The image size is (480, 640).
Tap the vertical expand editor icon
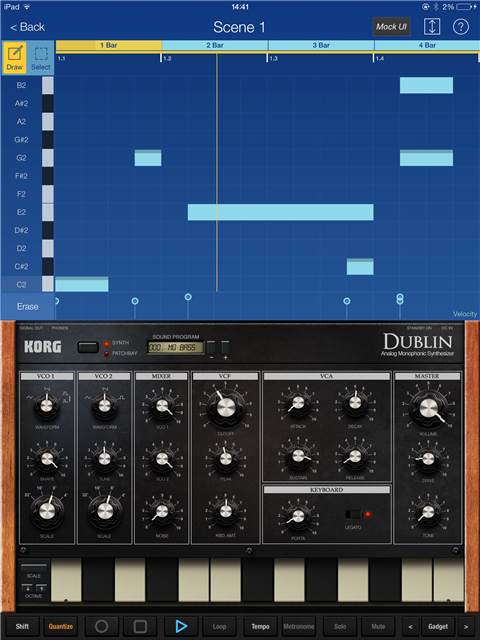[431, 27]
